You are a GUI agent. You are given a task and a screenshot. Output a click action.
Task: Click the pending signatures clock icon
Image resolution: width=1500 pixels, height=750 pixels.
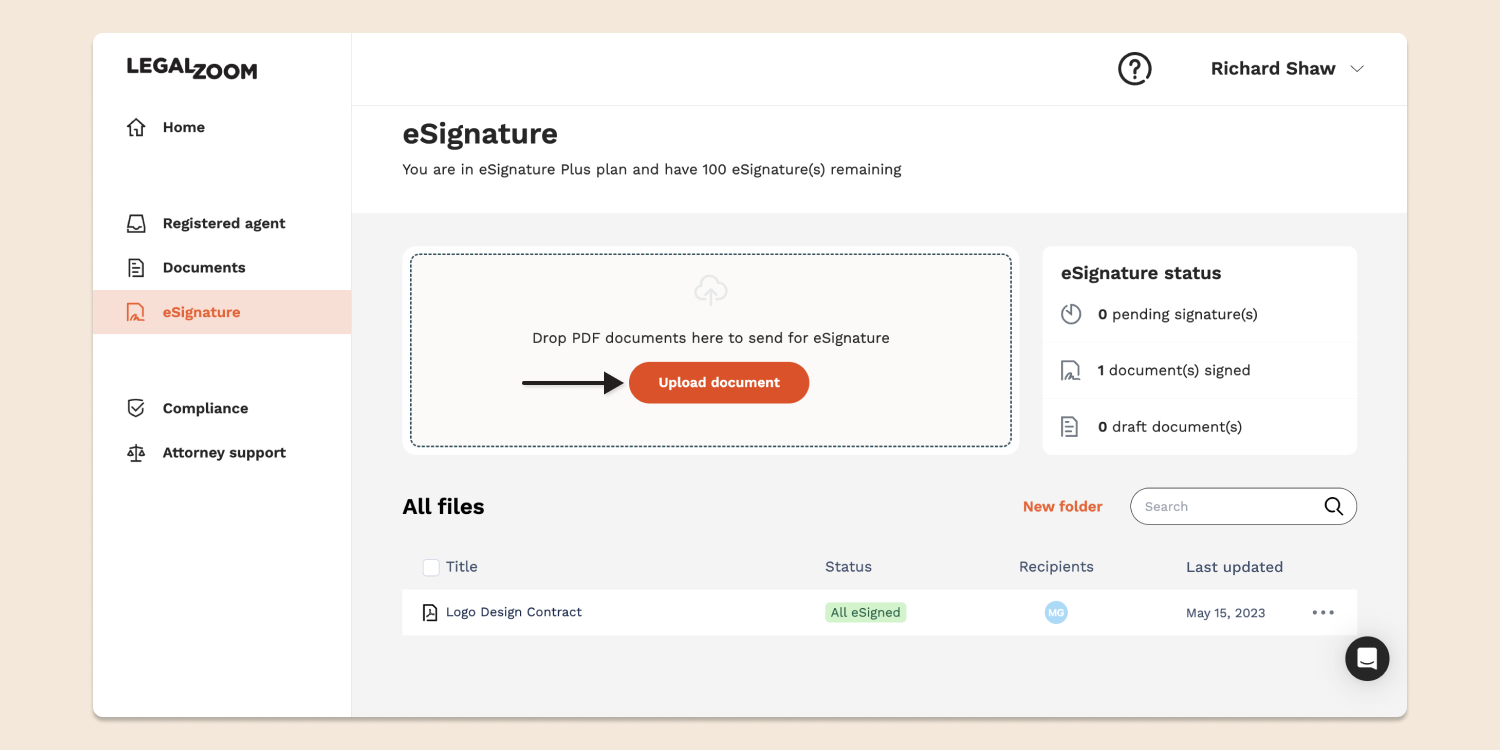click(x=1070, y=313)
